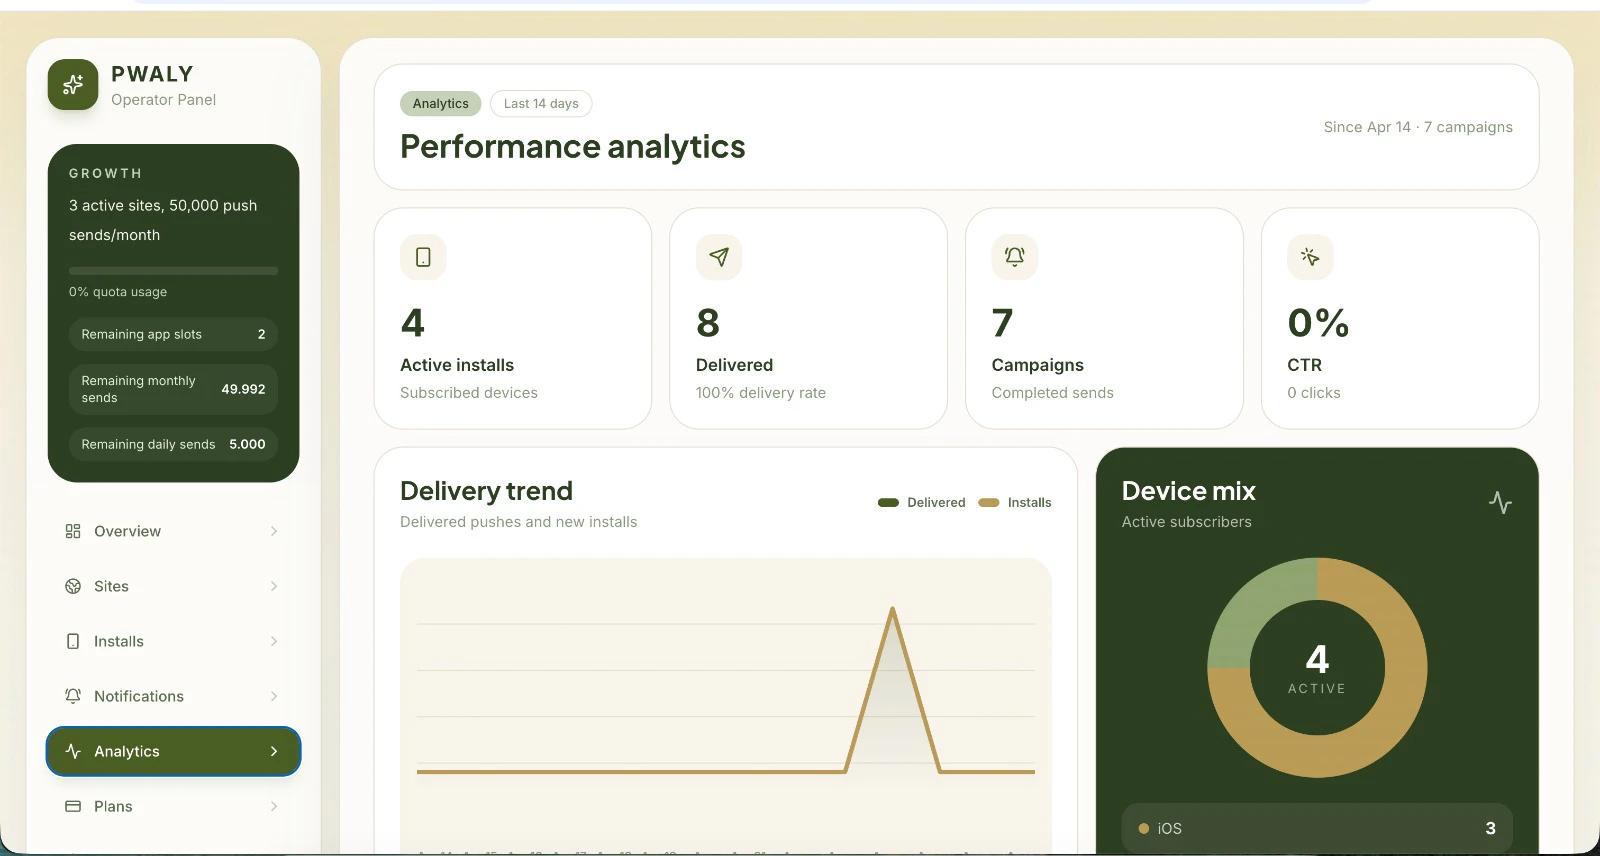Click 'Delivered pushes and new installs' text
The height and width of the screenshot is (856, 1600).
[518, 522]
